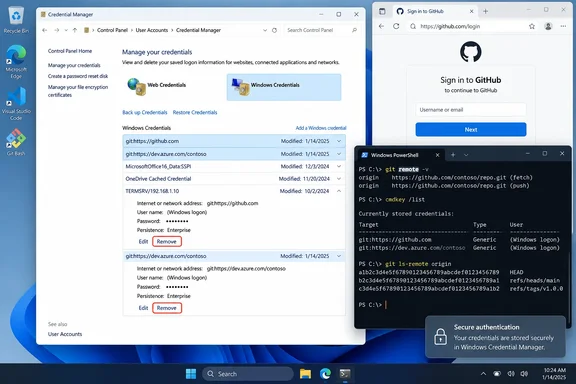Add GitHub page to favorites star

[x=532, y=26]
